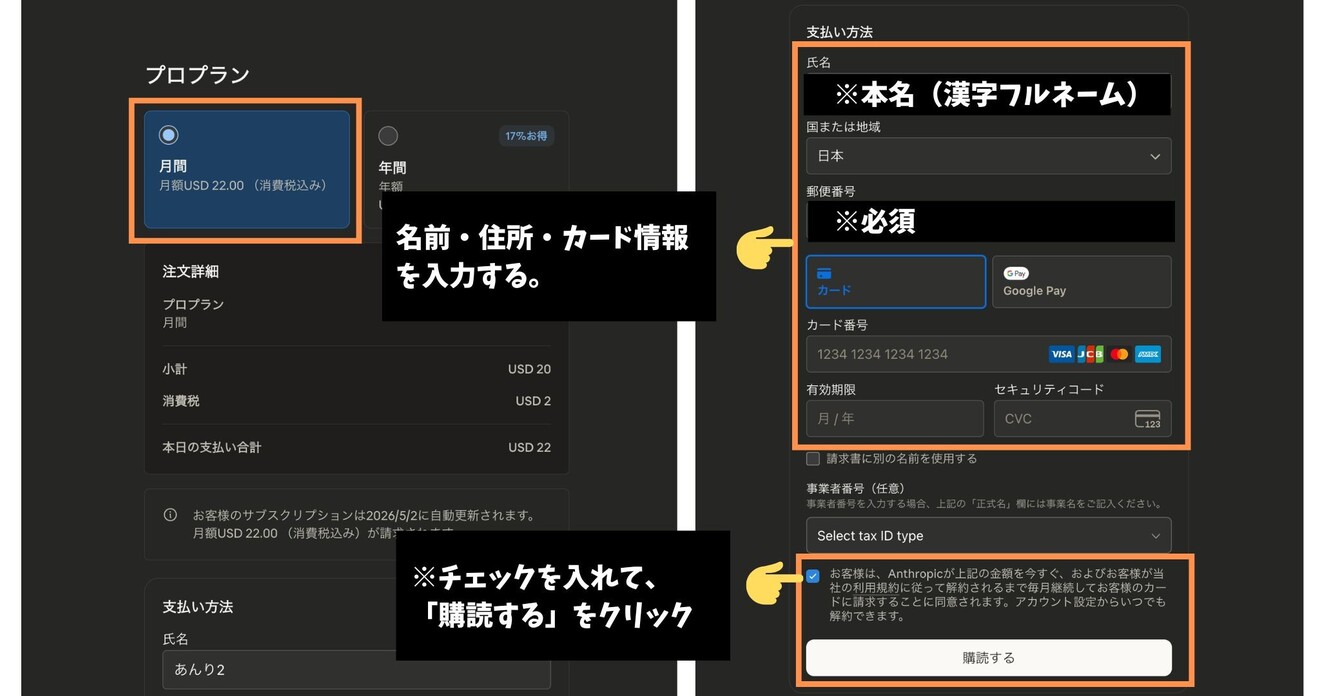Click the G Pay logo icon
This screenshot has width=1320, height=696.
coord(1017,273)
